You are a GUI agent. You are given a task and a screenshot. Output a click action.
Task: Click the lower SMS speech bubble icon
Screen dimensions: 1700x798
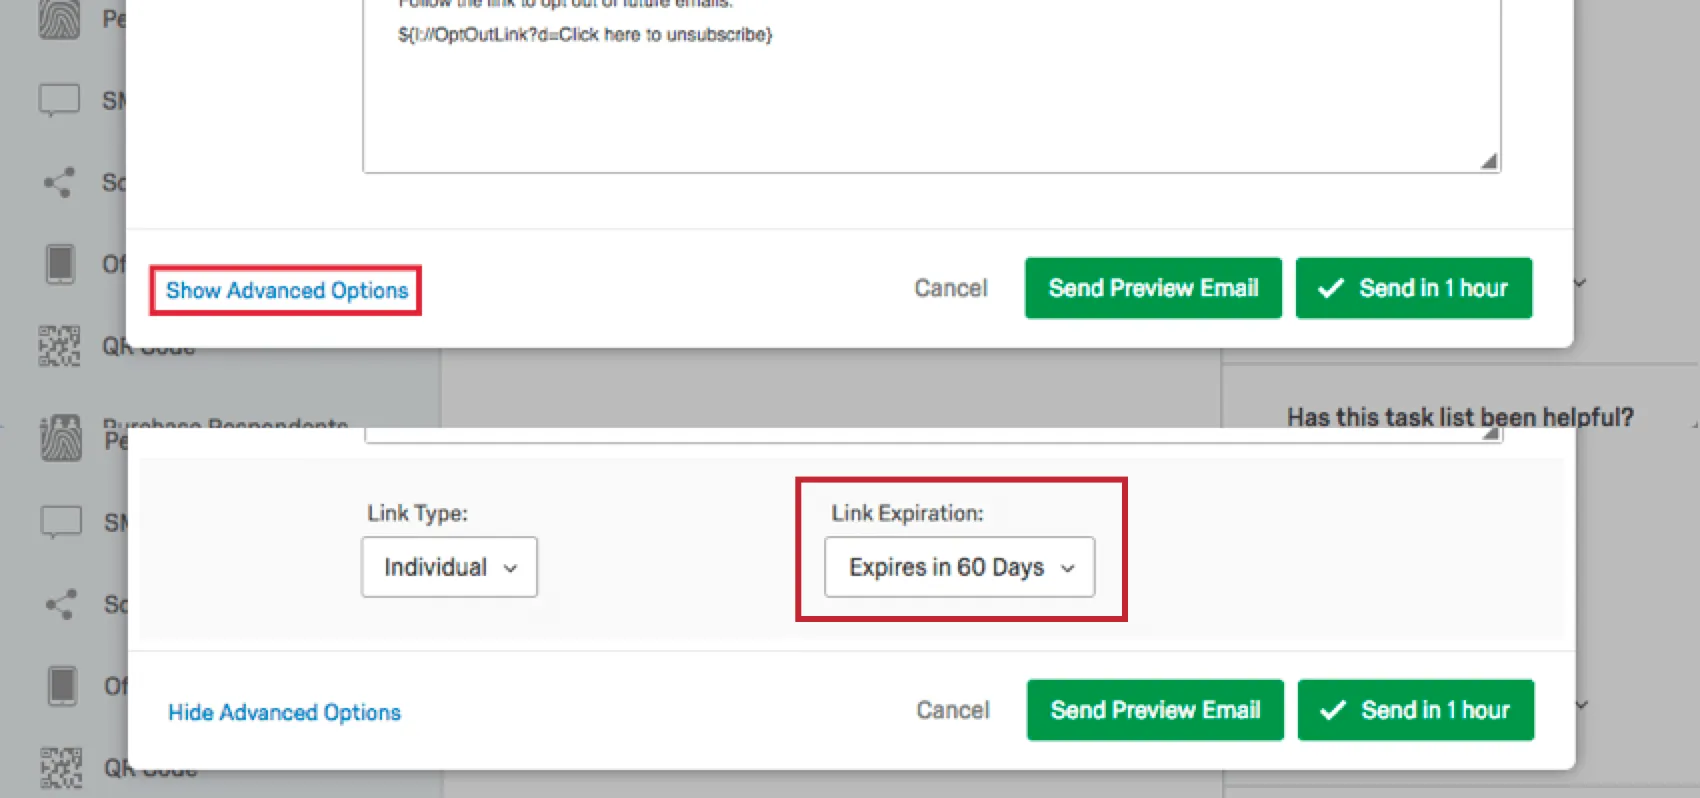point(60,521)
